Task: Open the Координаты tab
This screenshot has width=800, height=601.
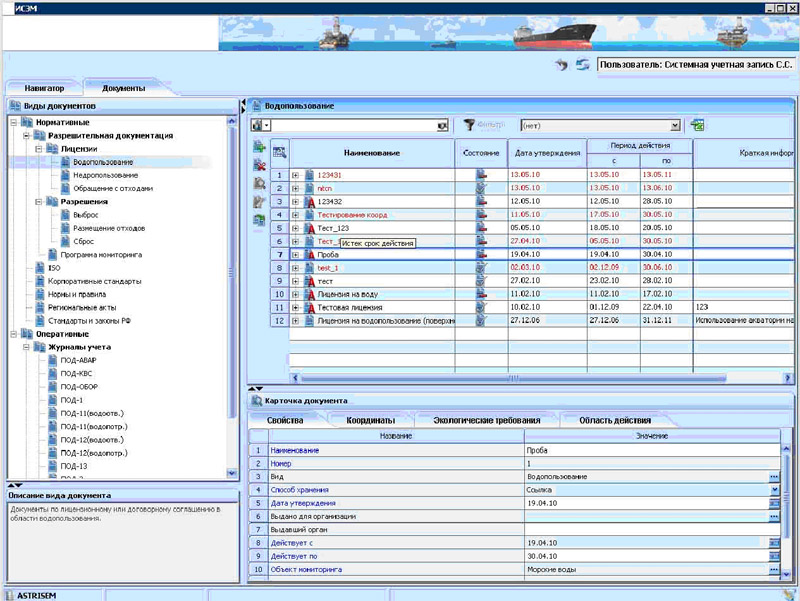Action: (370, 420)
